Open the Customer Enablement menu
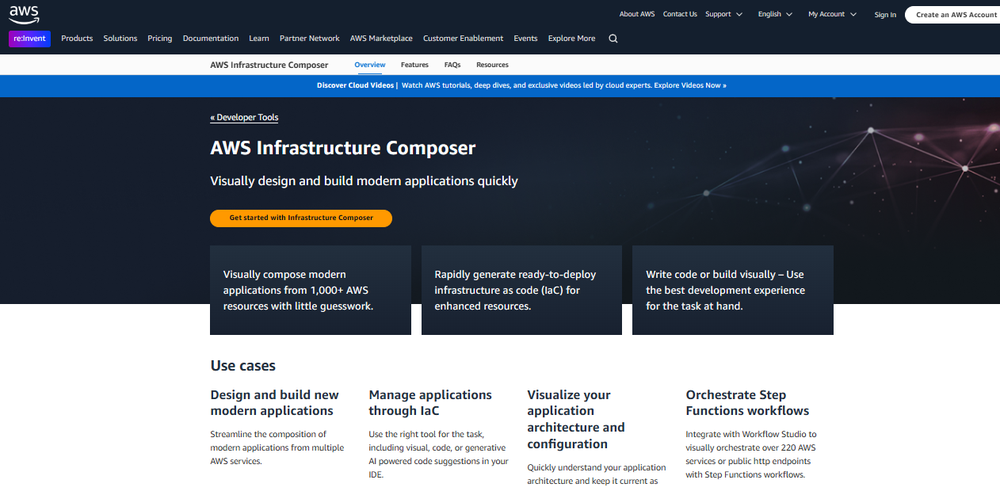Image resolution: width=1000 pixels, height=490 pixels. tap(463, 38)
